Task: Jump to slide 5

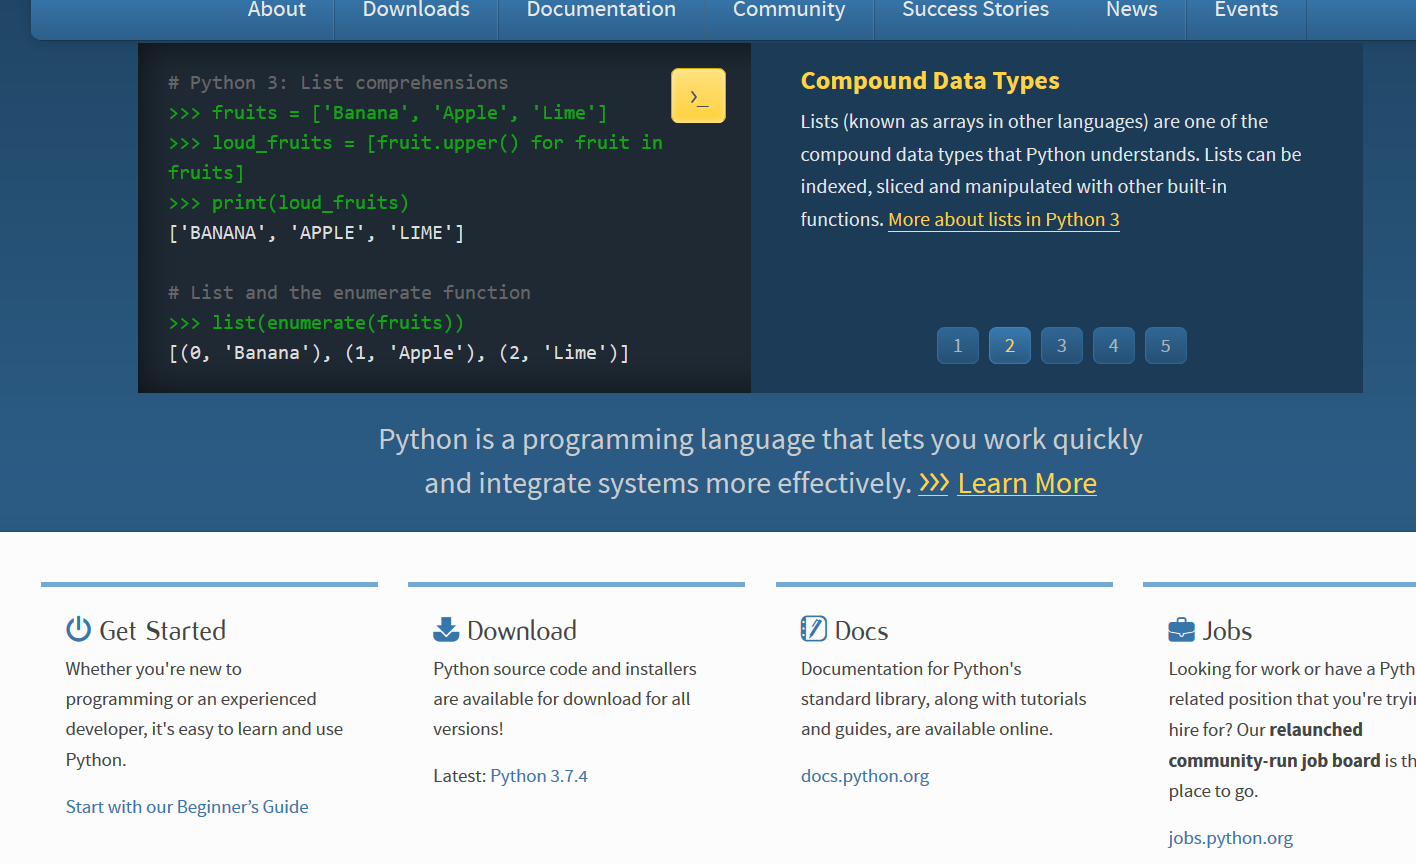Action: point(1166,346)
